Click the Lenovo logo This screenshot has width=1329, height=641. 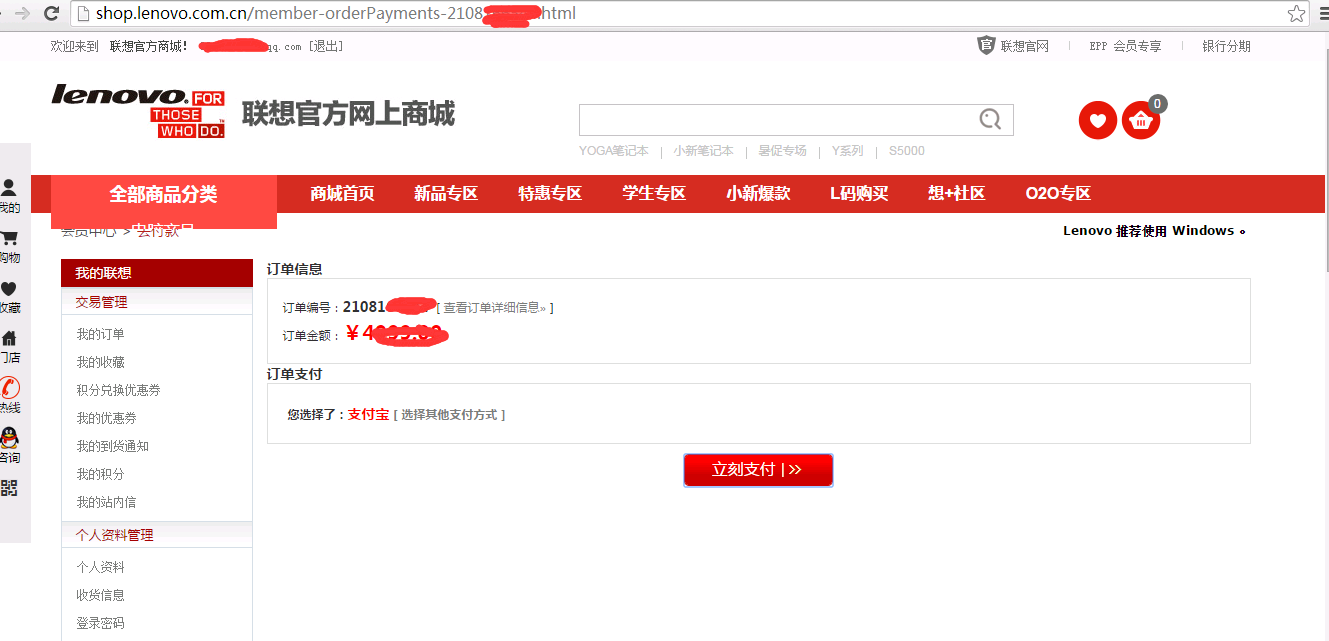138,110
